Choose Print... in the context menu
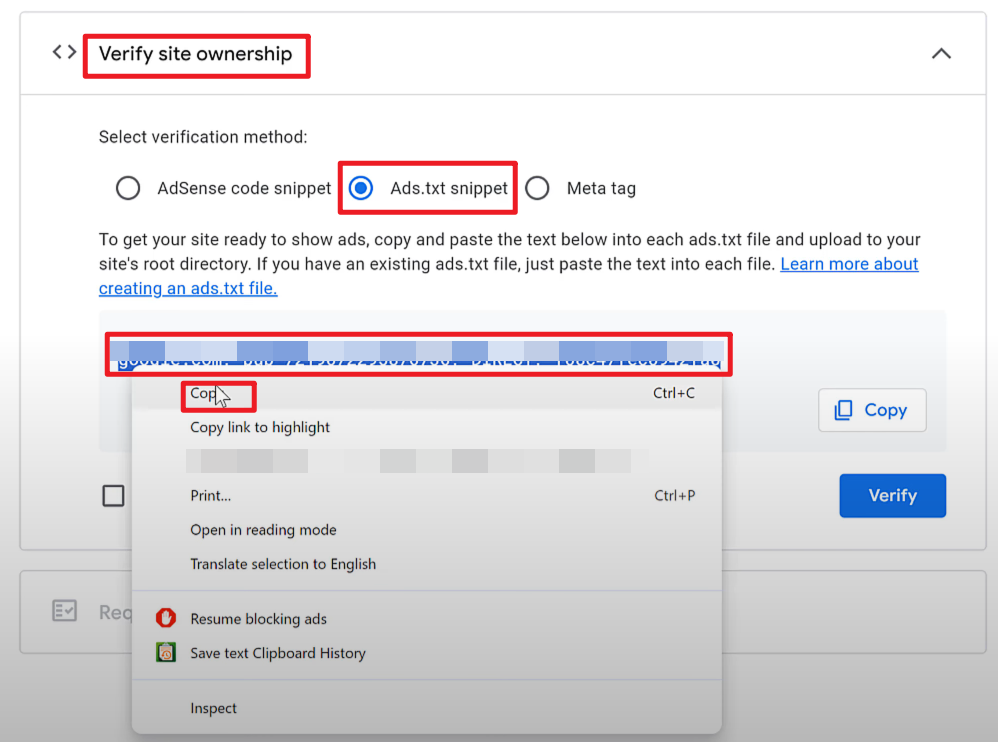Screen dimensions: 998x742 426,496
